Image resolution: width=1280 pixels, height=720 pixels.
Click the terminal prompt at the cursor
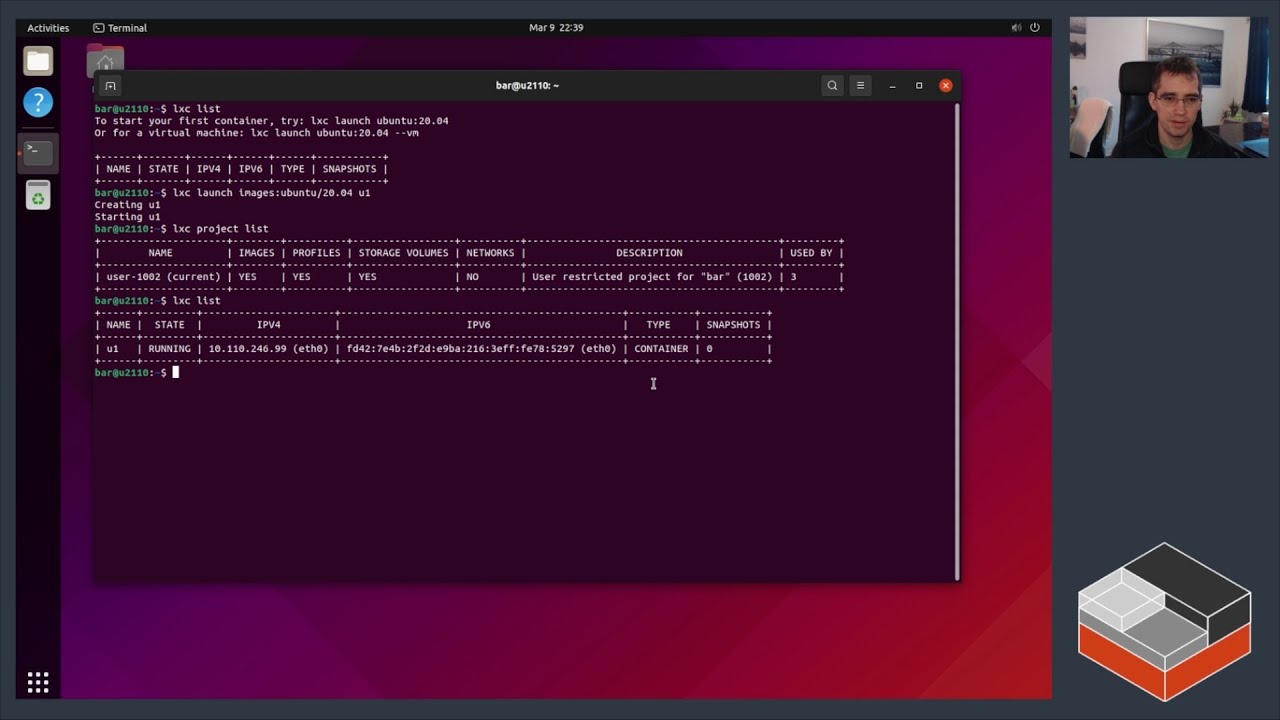tap(175, 373)
